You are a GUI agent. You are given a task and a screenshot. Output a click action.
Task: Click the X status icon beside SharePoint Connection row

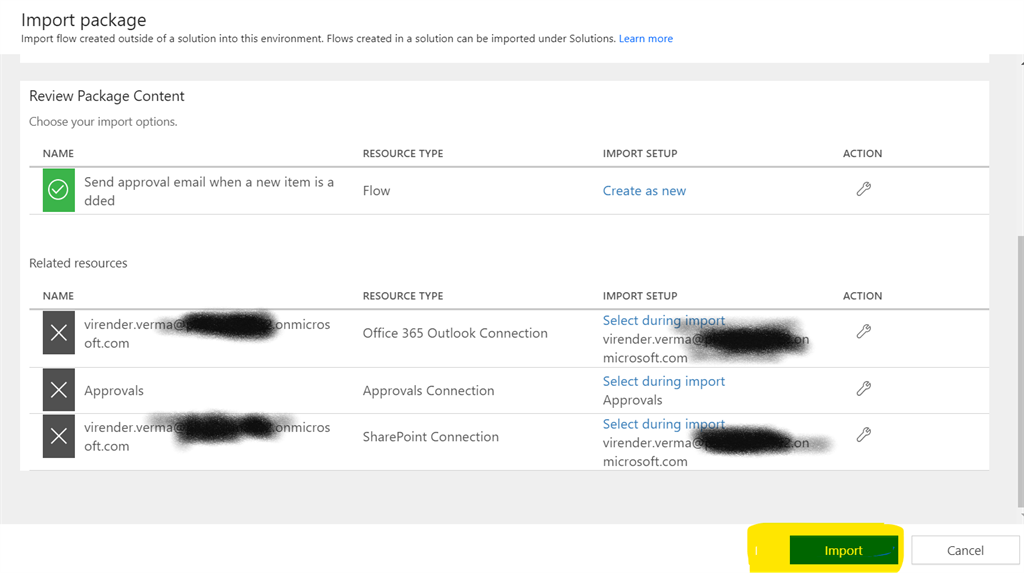click(59, 436)
